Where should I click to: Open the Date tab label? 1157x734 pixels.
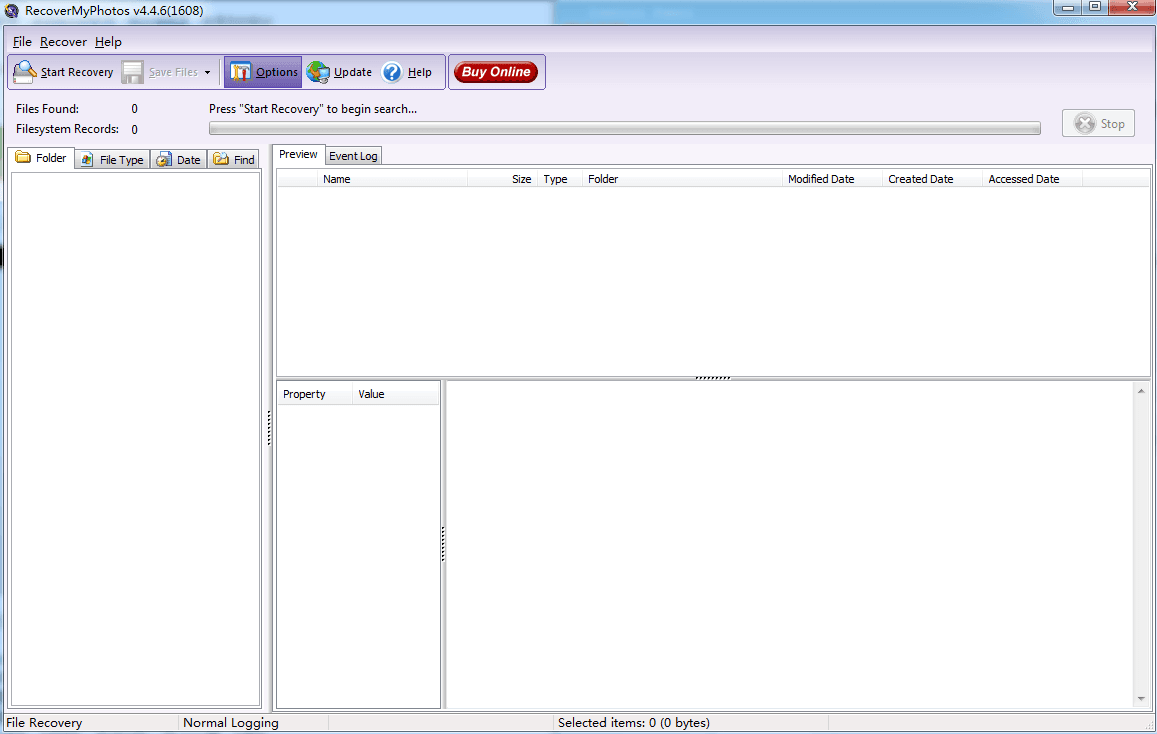[188, 160]
